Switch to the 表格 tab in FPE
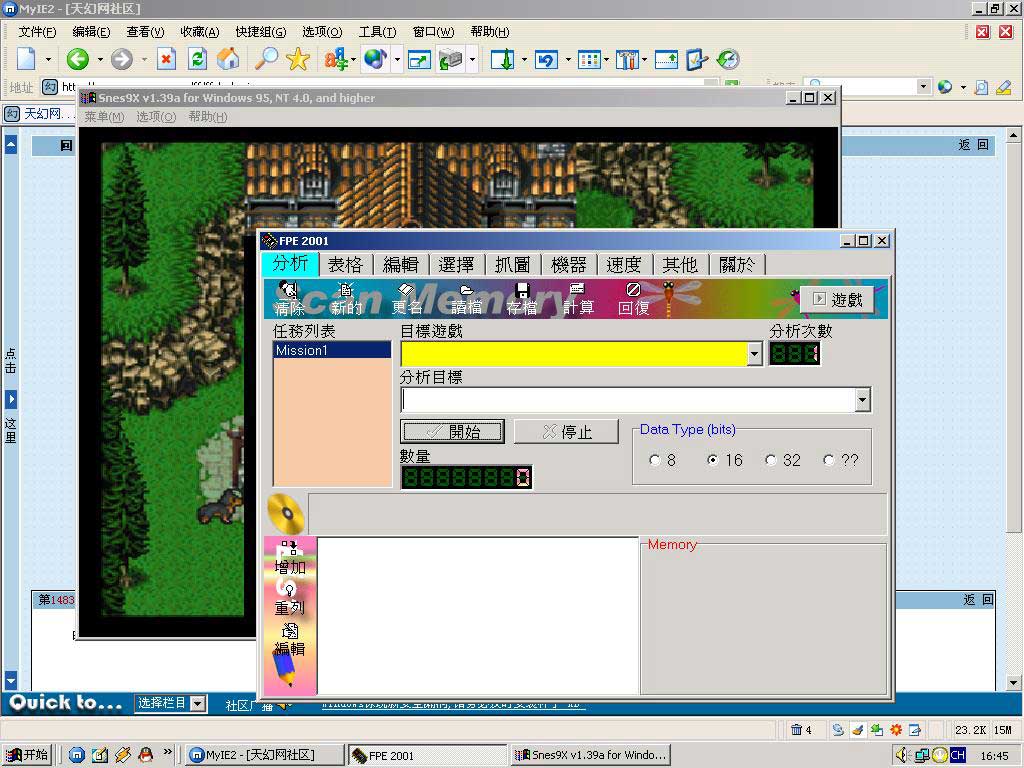This screenshot has height=768, width=1024. 345,264
